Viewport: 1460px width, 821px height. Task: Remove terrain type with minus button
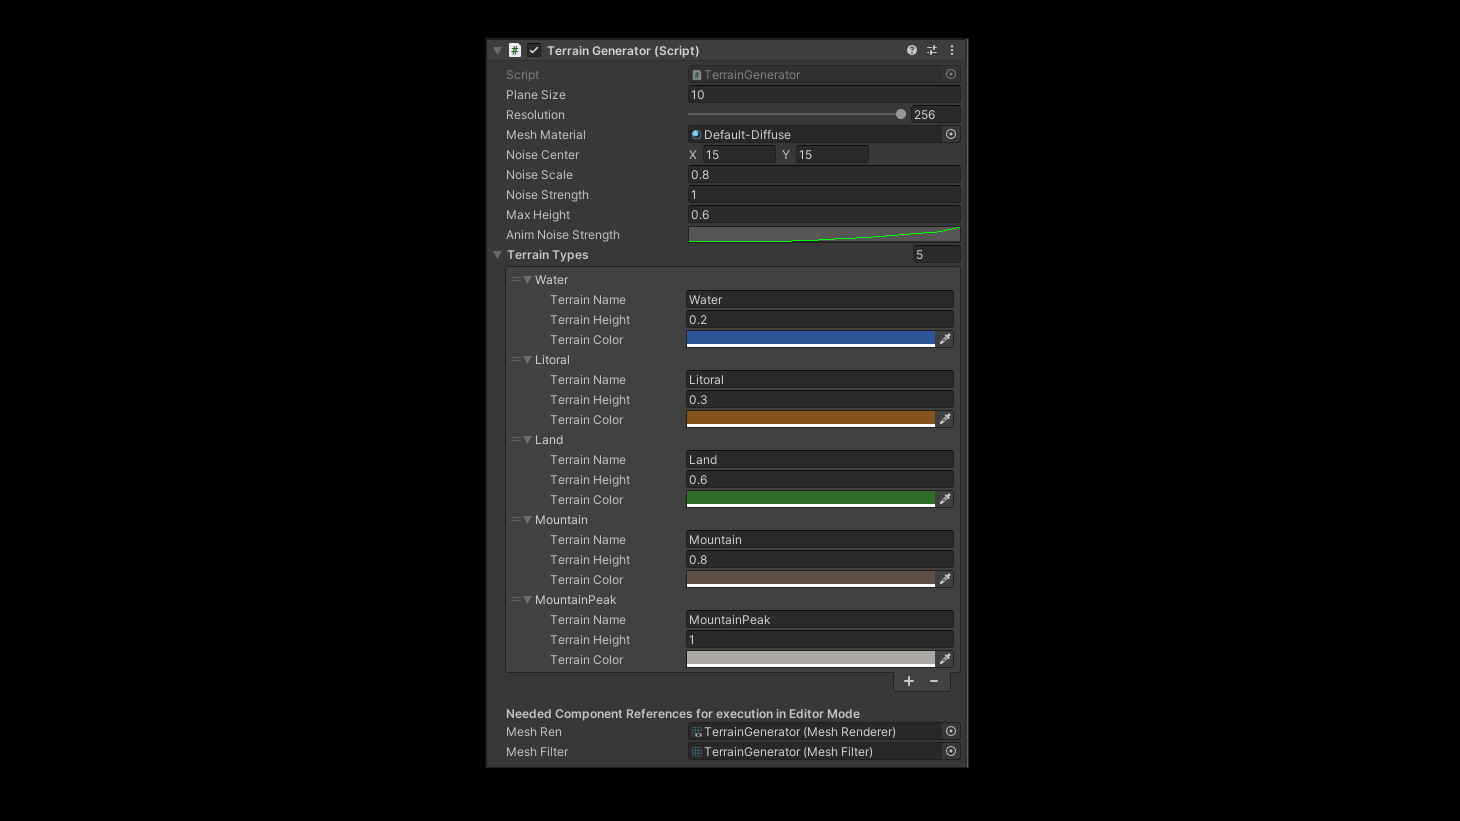[934, 681]
